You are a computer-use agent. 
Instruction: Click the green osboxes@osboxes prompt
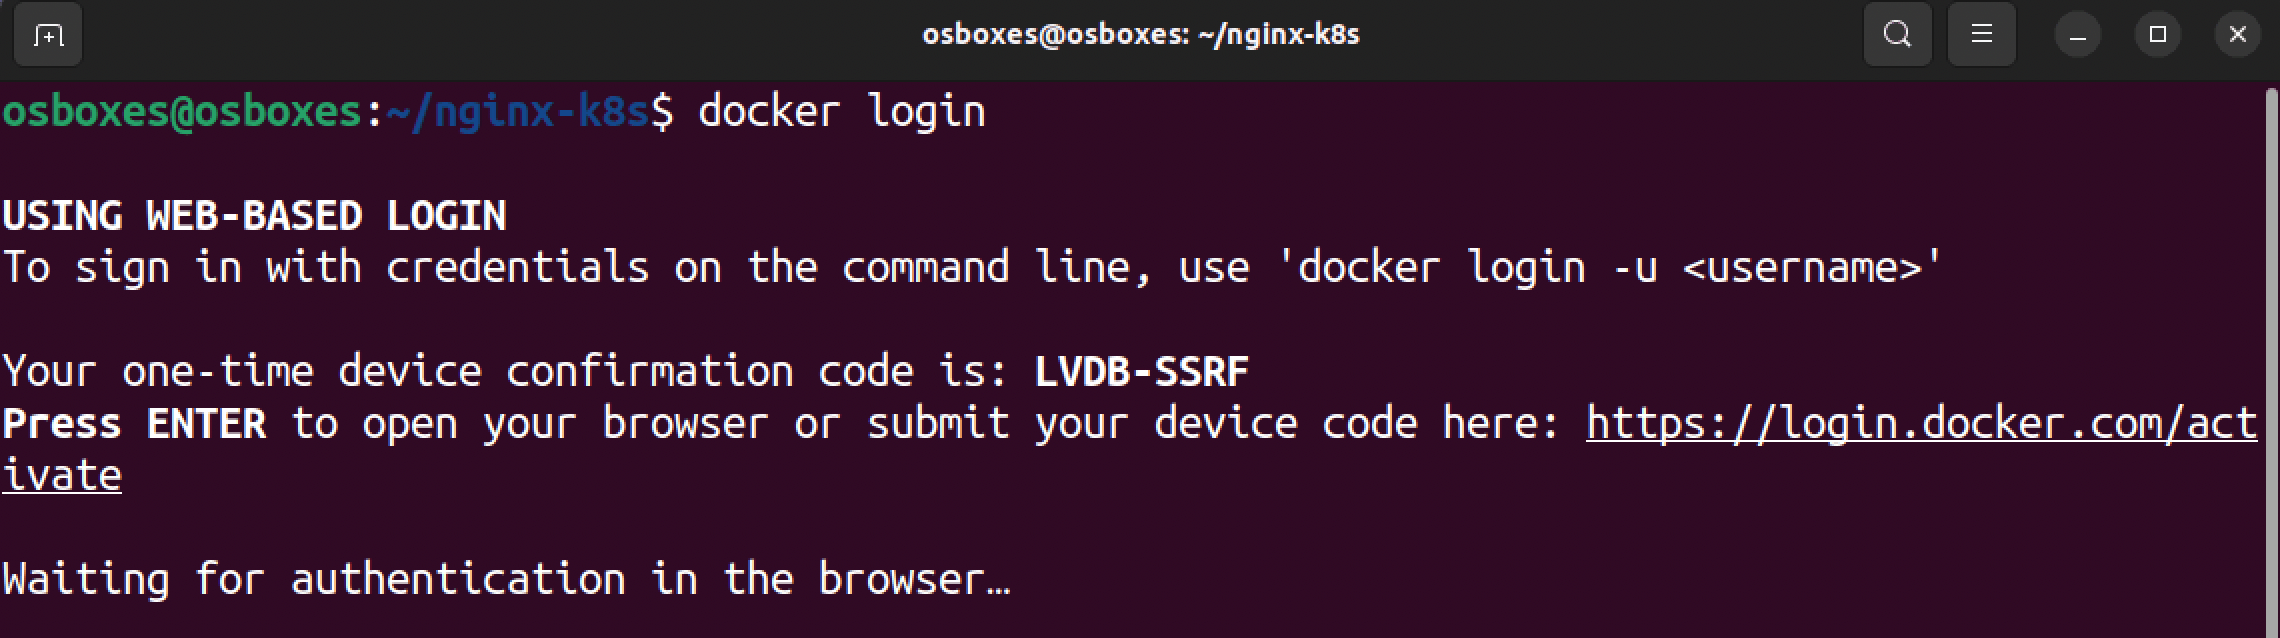(x=181, y=111)
